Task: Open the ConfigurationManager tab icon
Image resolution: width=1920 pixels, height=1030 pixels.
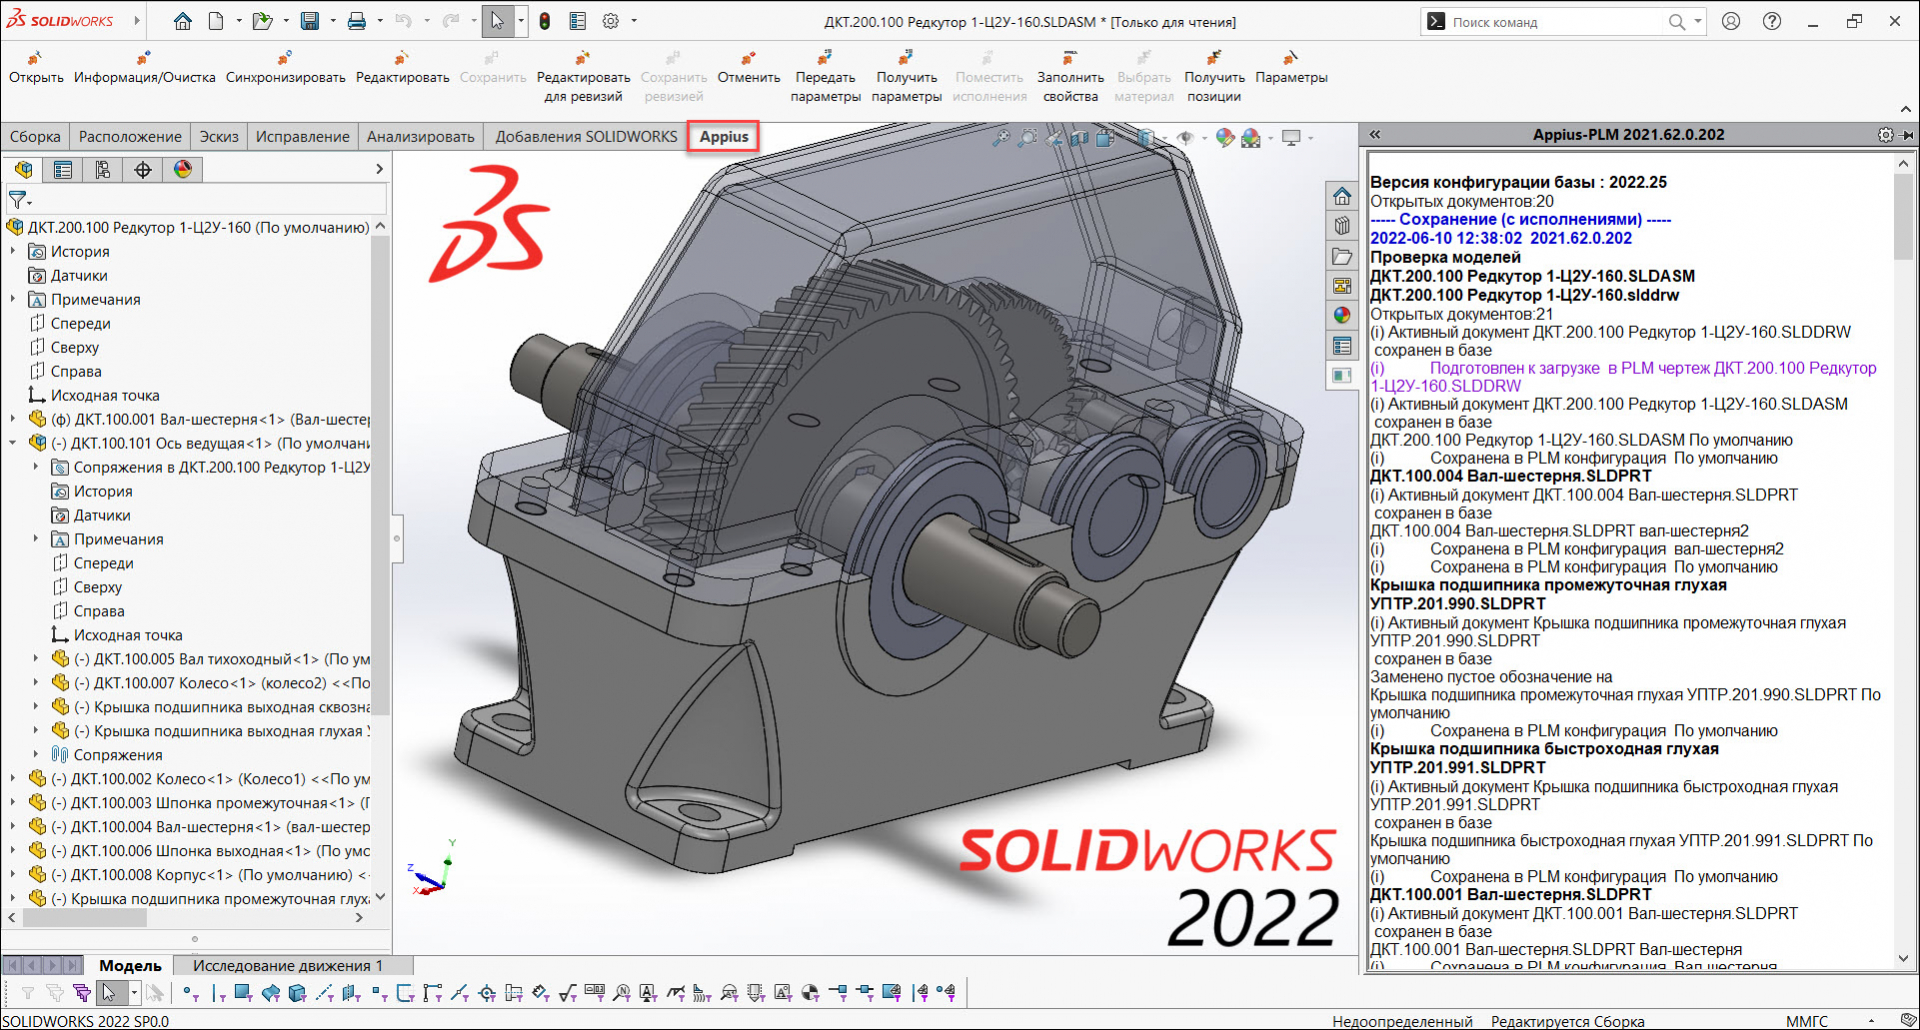Action: click(x=103, y=169)
